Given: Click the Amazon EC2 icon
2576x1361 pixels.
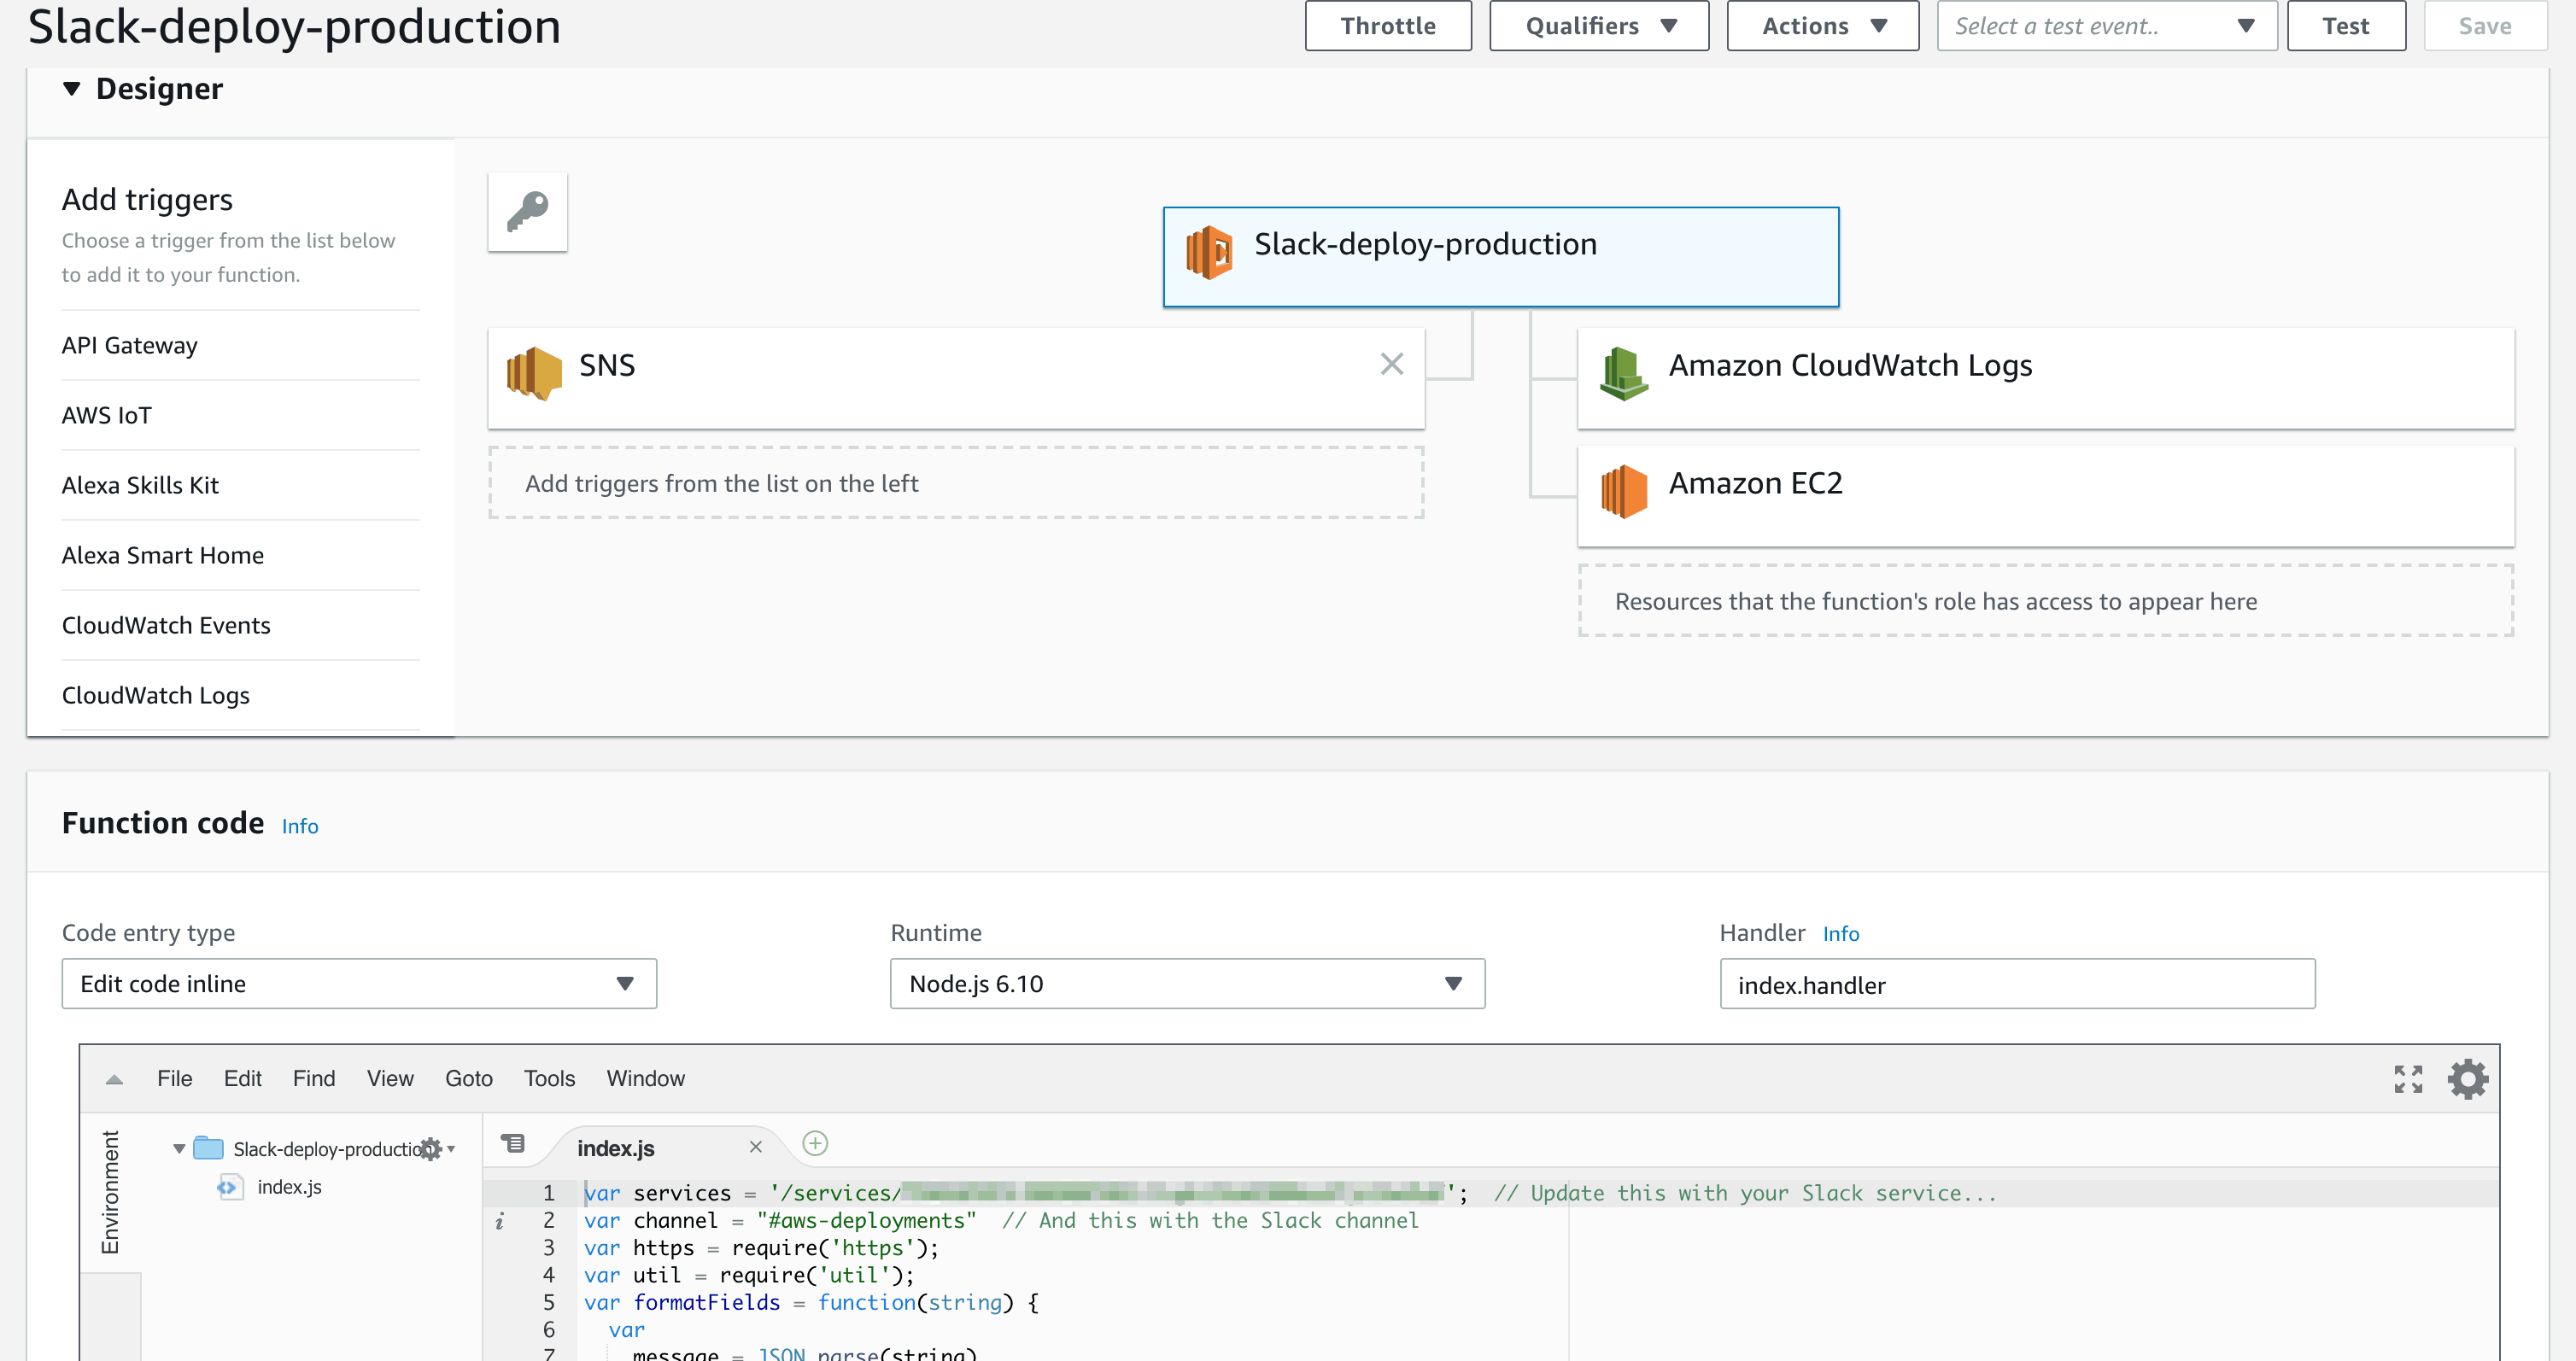Looking at the screenshot, I should point(1623,491).
